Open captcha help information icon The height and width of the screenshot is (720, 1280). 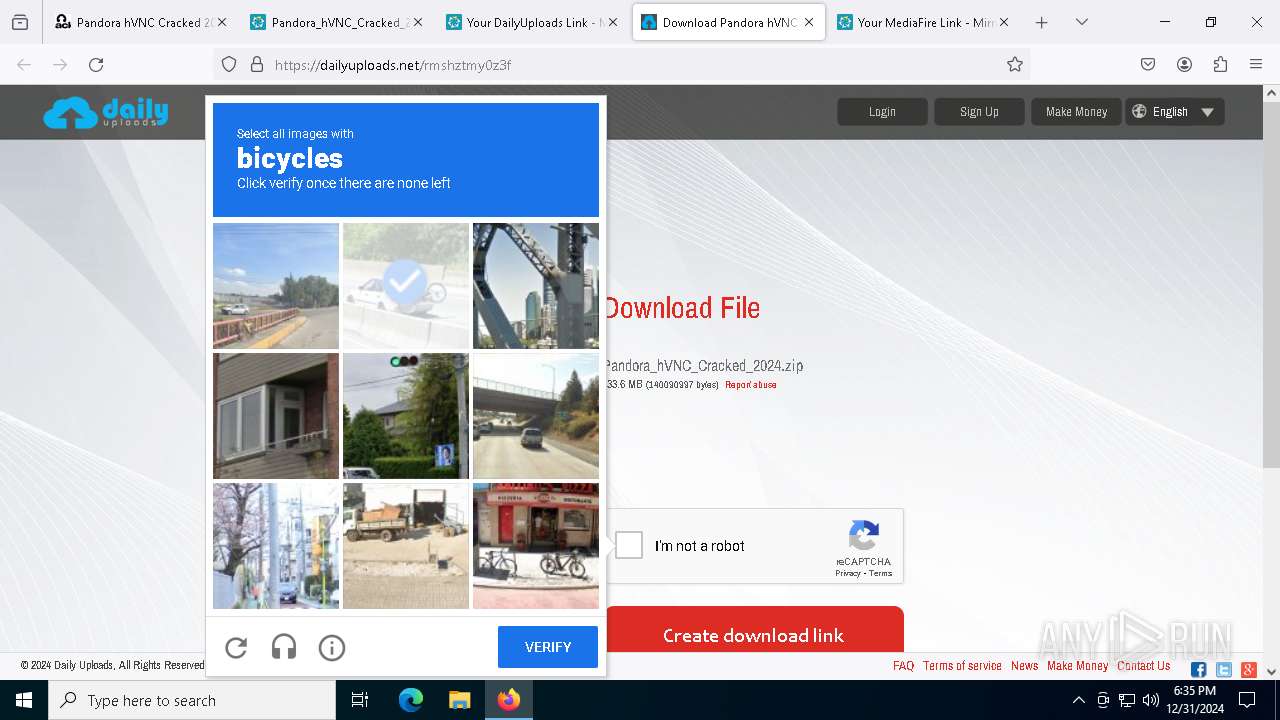(x=332, y=648)
